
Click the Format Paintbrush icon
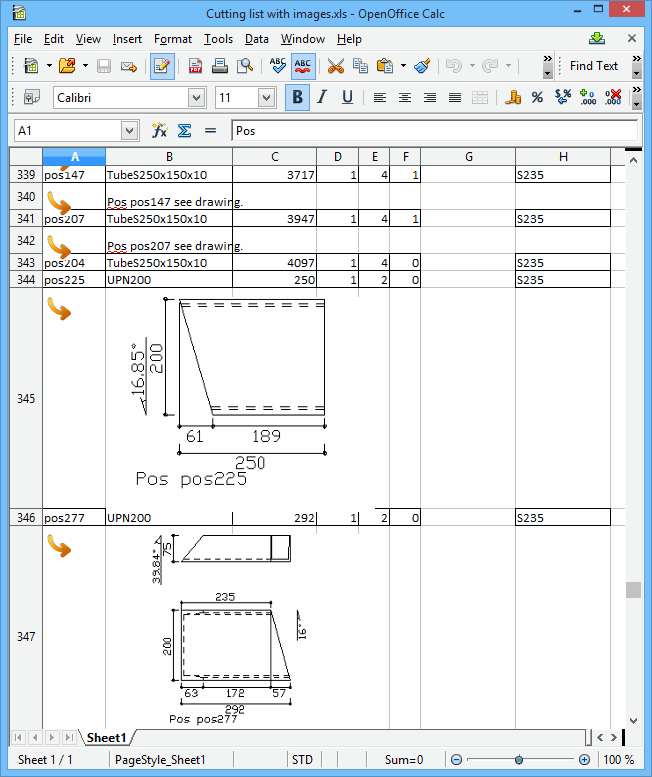point(422,66)
